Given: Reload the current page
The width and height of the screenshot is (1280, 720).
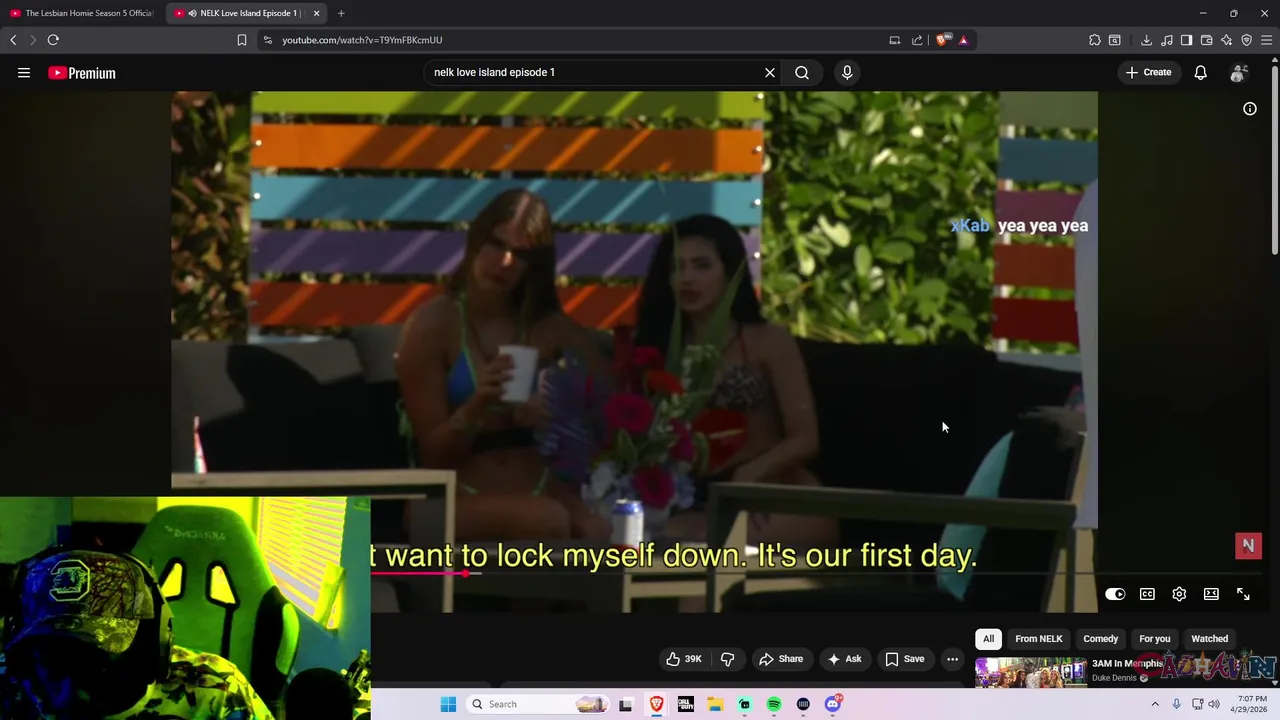Looking at the screenshot, I should (x=53, y=40).
